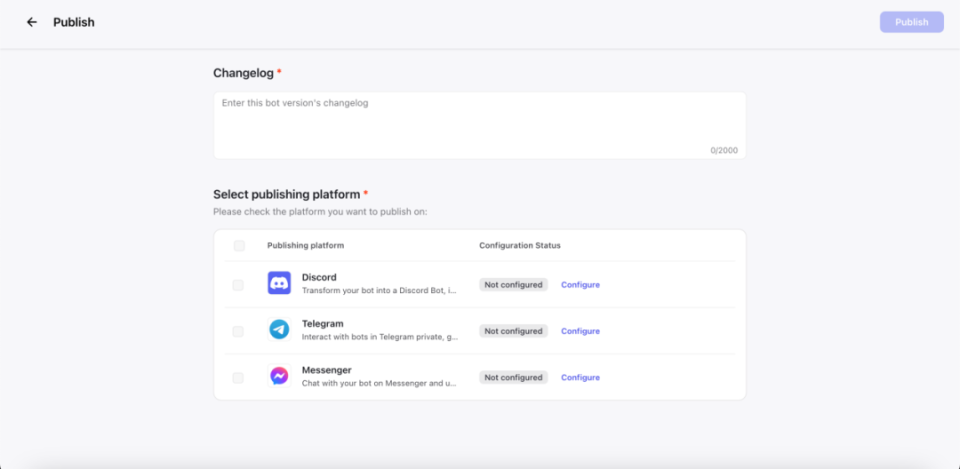Select the Messenger platform name
This screenshot has width=960, height=469.
(326, 370)
